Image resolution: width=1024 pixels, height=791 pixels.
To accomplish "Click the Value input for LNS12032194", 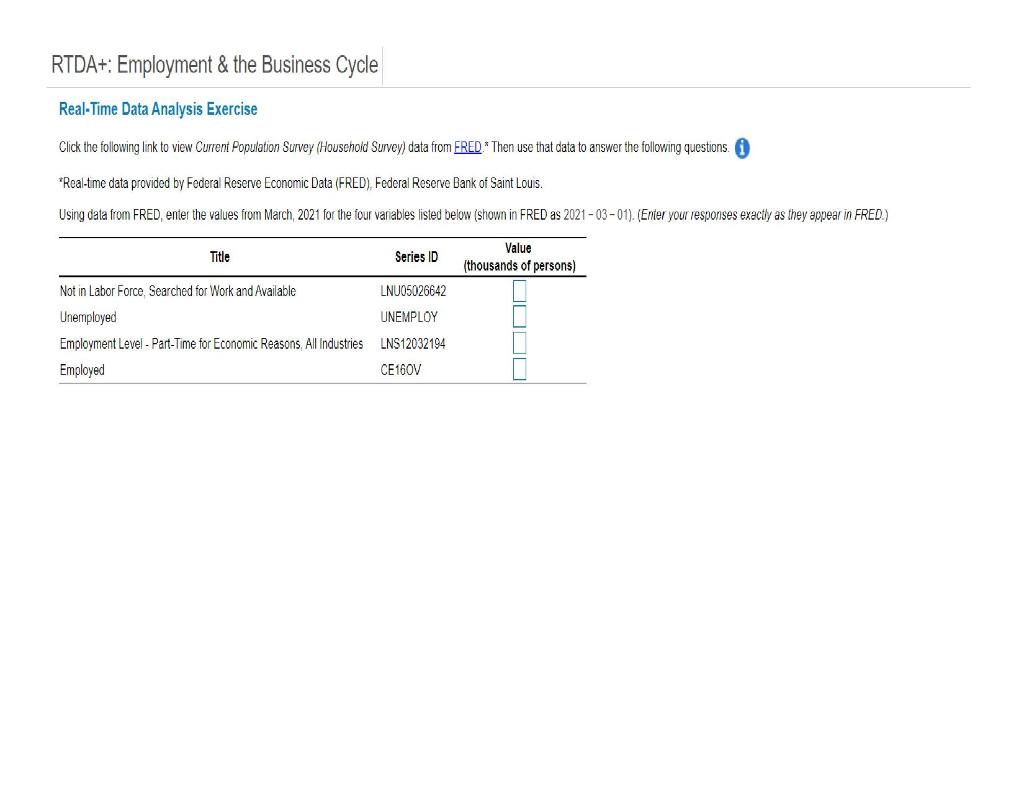I will pos(518,343).
